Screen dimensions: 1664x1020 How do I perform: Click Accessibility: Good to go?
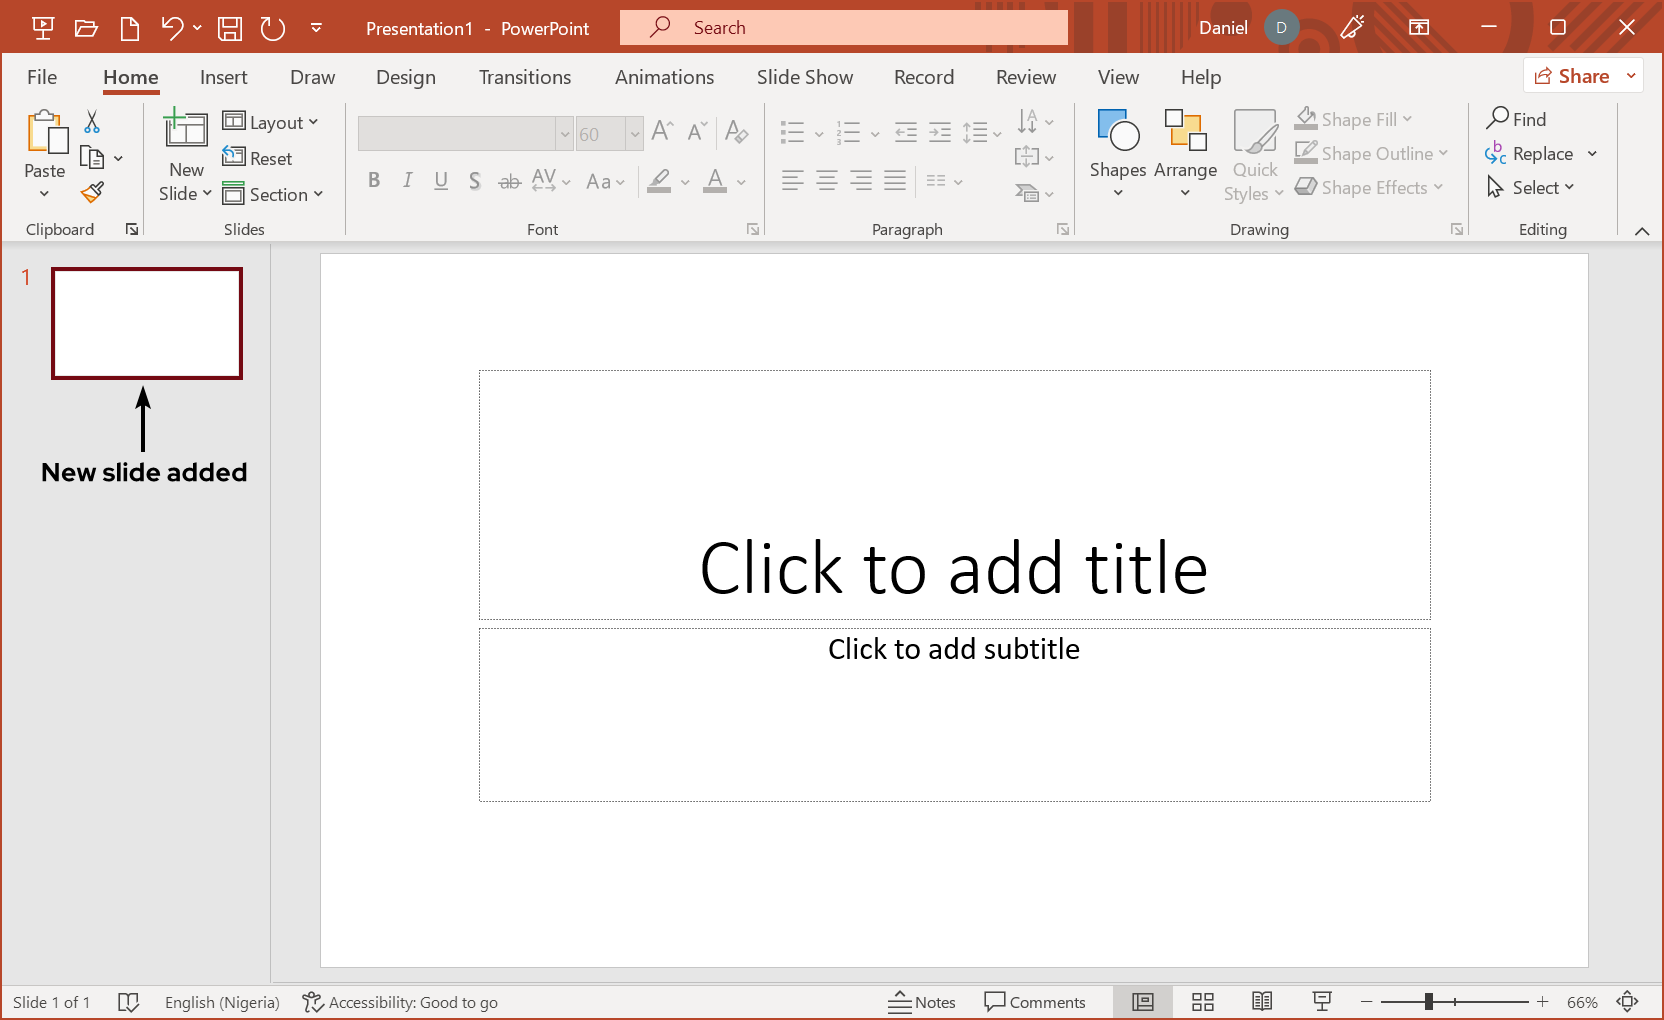click(x=400, y=1001)
